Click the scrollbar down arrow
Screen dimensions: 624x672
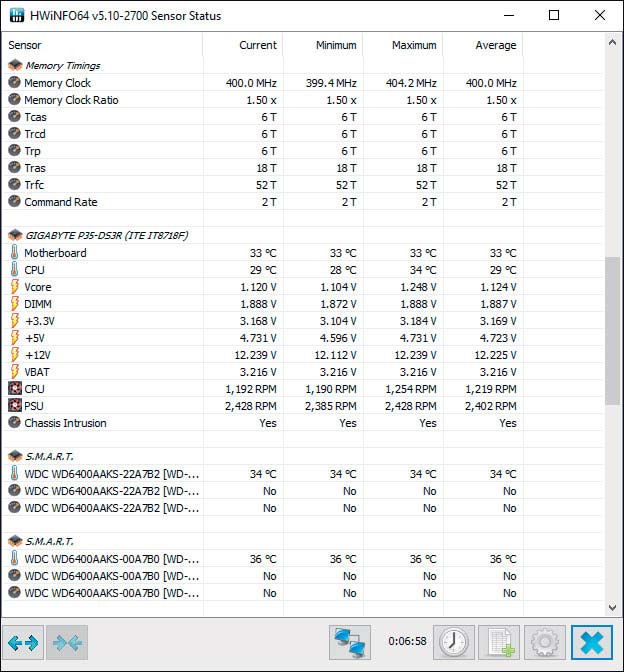pyautogui.click(x=612, y=608)
